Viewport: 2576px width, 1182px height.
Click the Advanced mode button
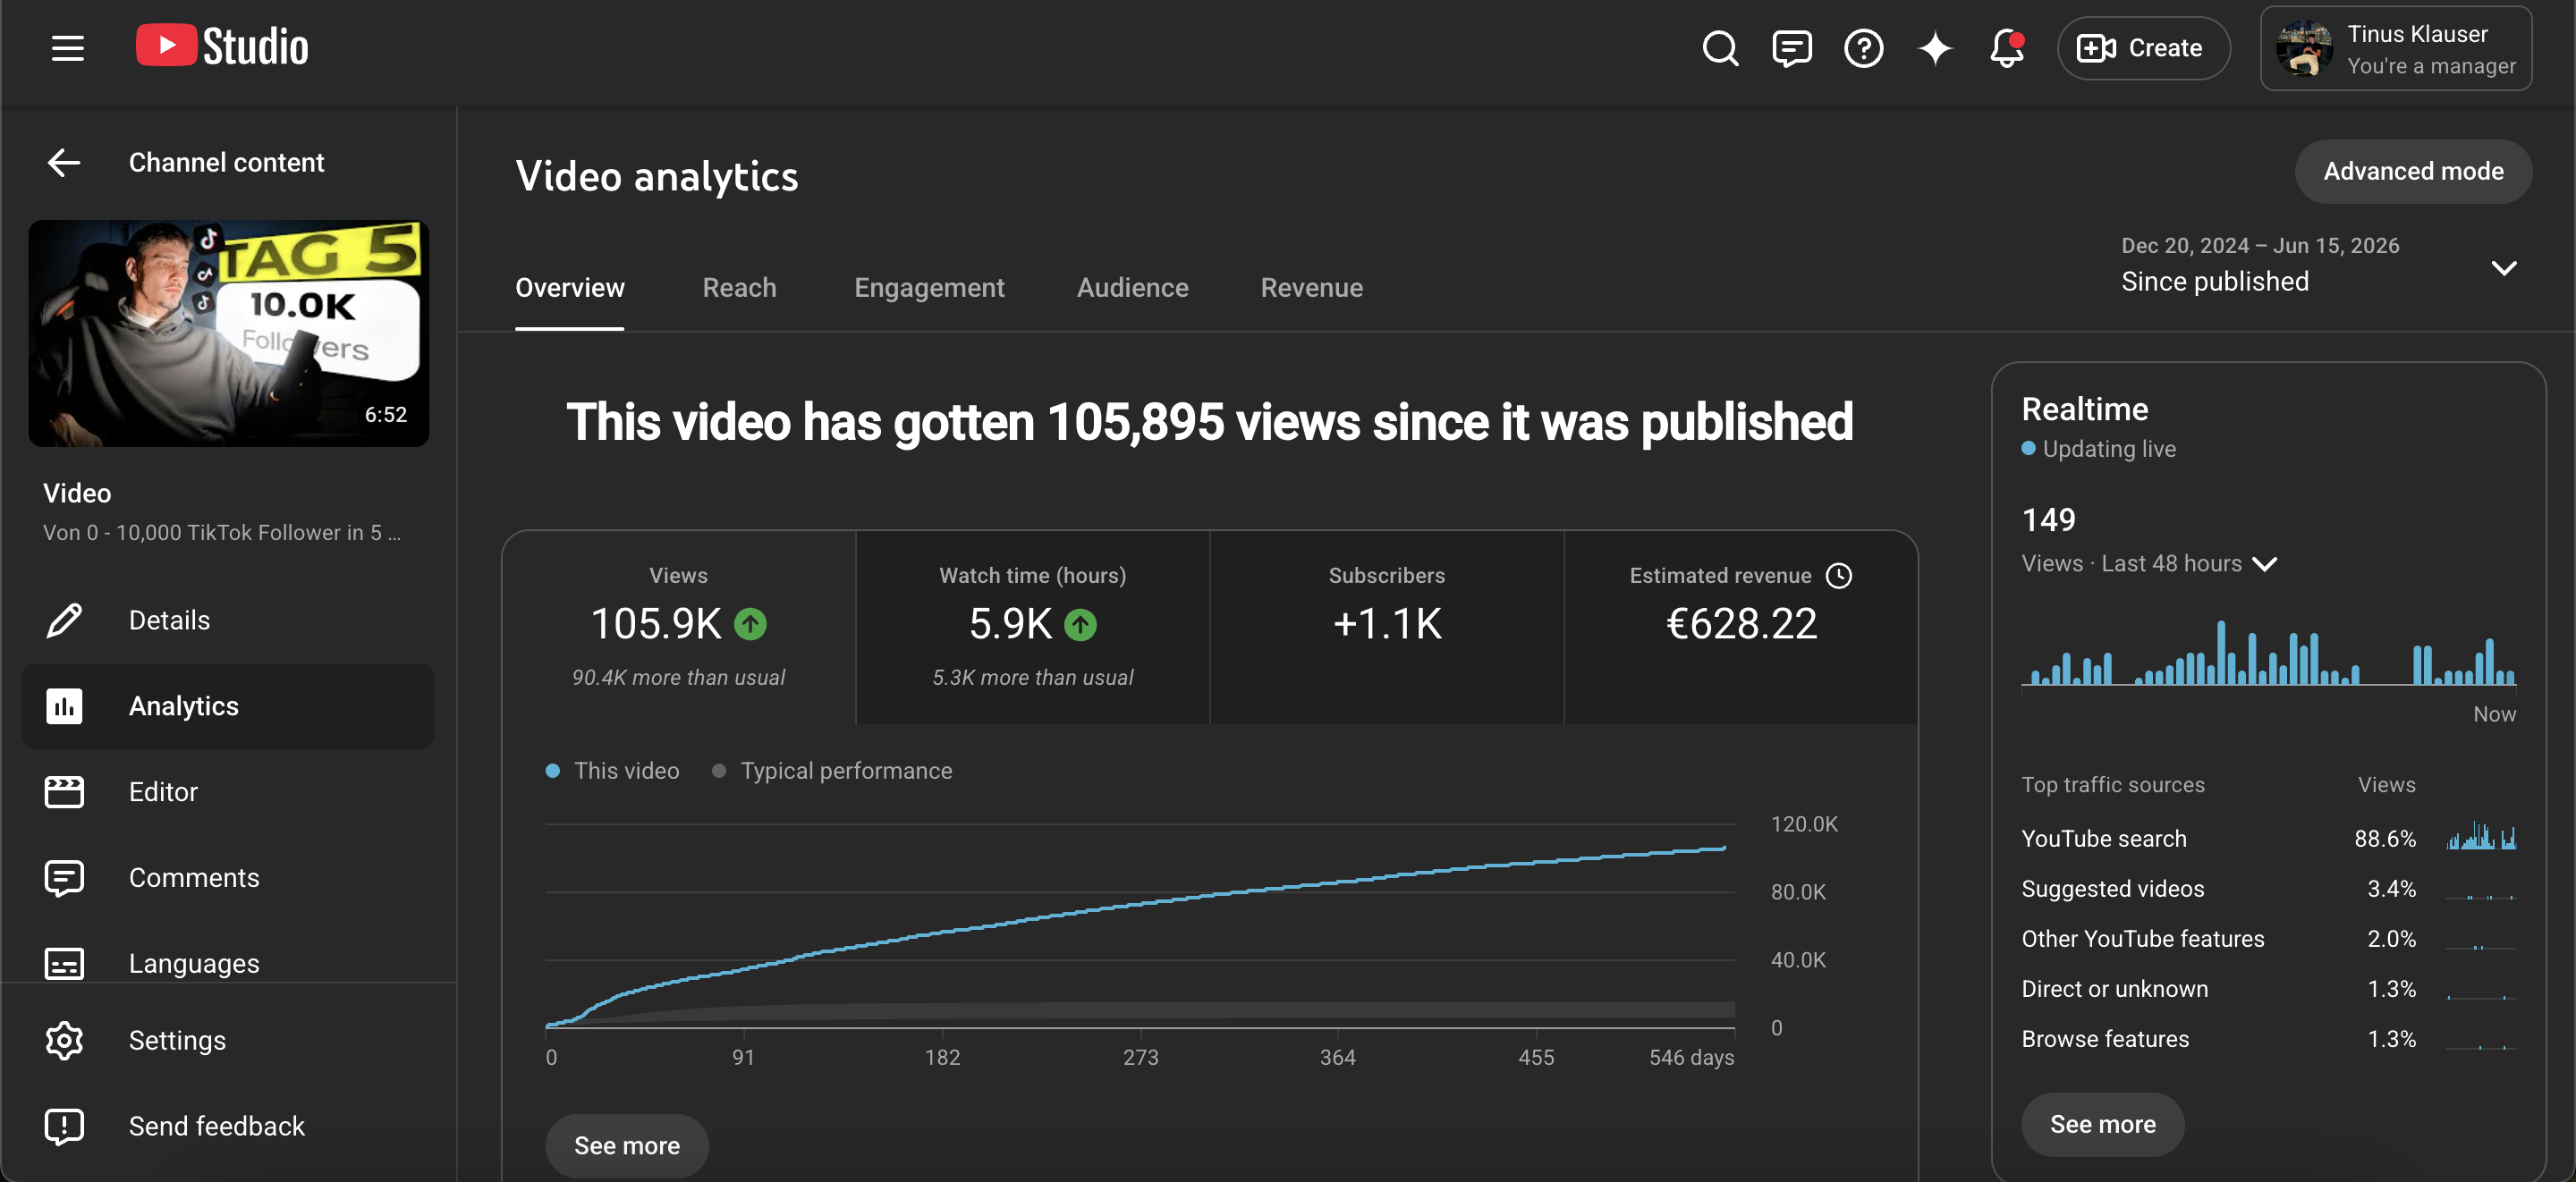coord(2413,171)
